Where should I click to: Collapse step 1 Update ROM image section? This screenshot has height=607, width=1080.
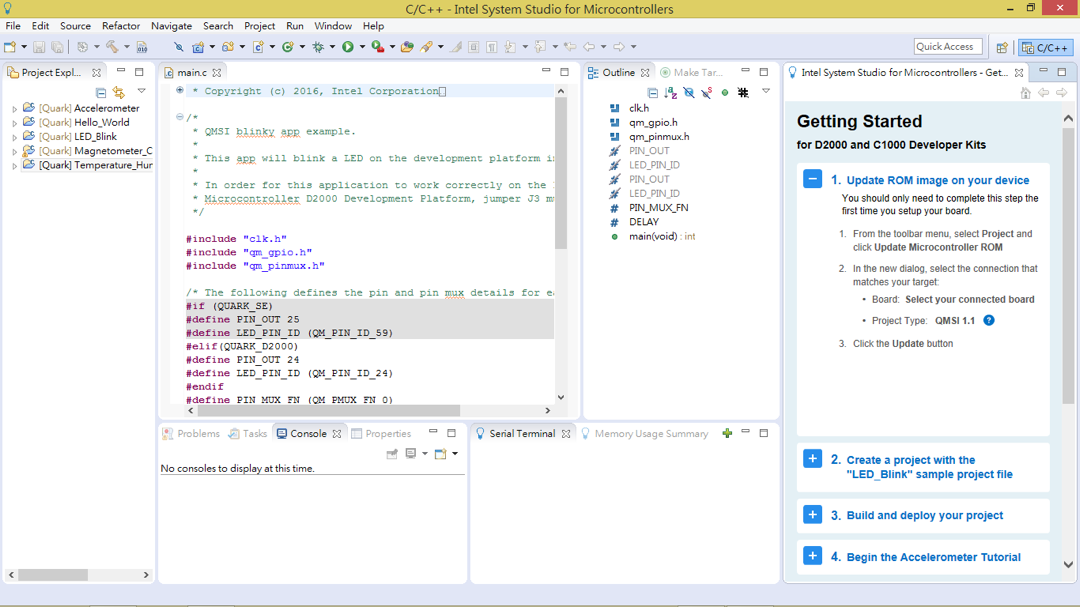point(812,179)
